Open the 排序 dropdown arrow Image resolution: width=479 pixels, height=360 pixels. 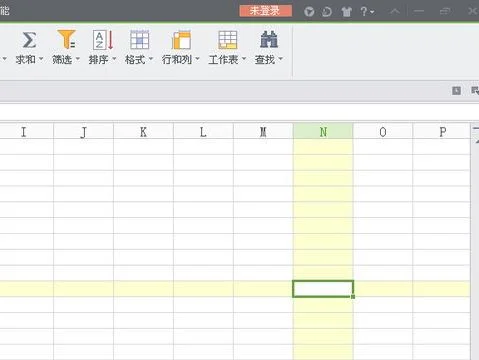point(114,59)
